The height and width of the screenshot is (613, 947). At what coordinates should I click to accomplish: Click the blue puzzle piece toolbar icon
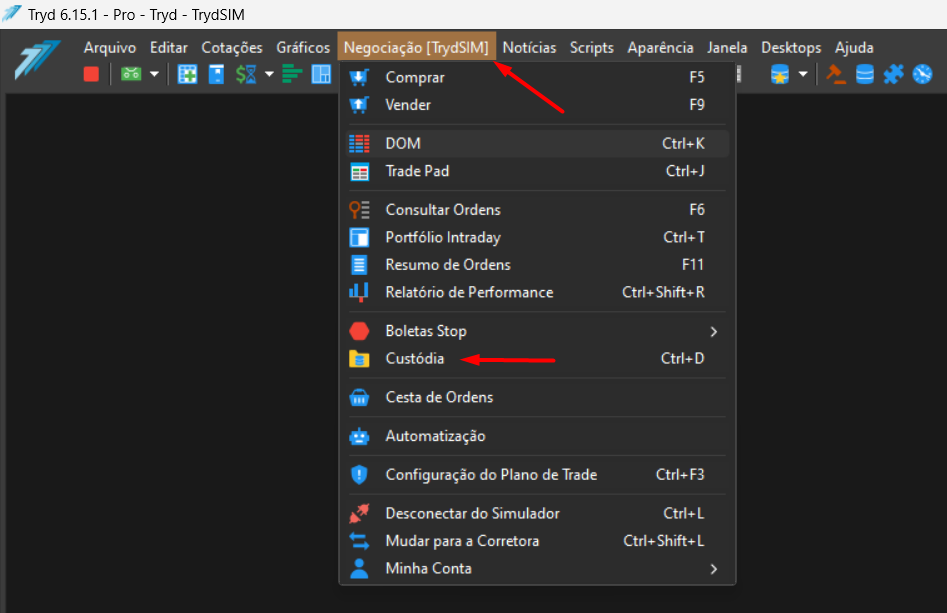894,74
